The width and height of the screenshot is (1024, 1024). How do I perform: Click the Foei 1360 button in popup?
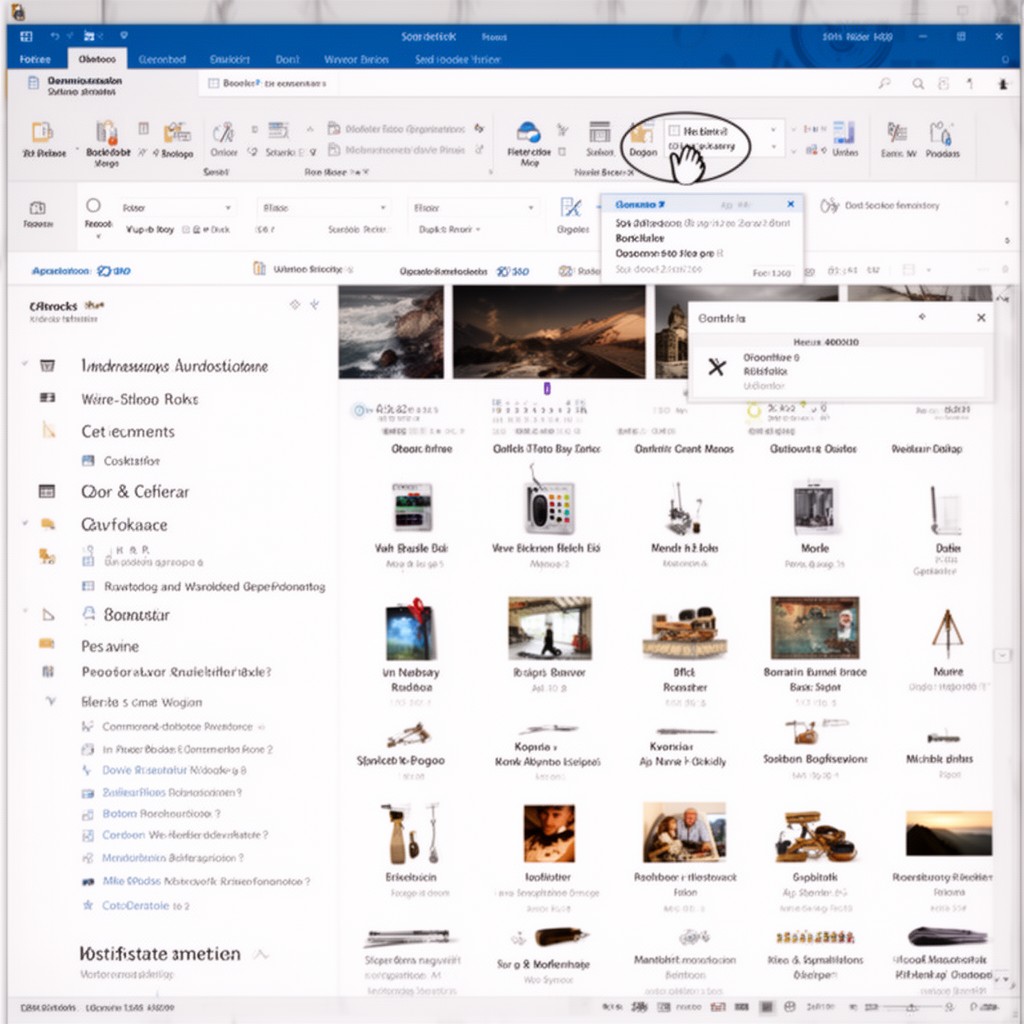[x=771, y=273]
